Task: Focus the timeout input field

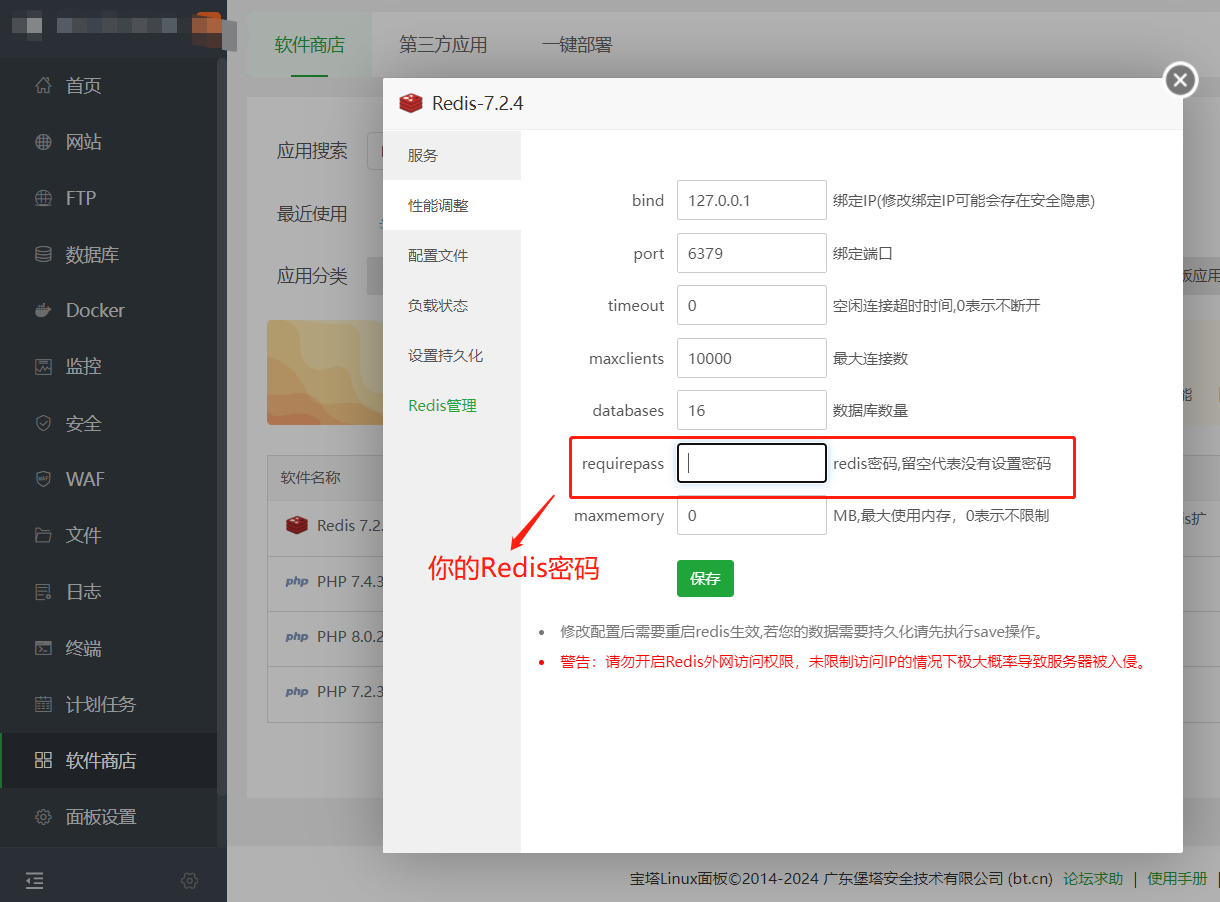Action: pos(752,305)
